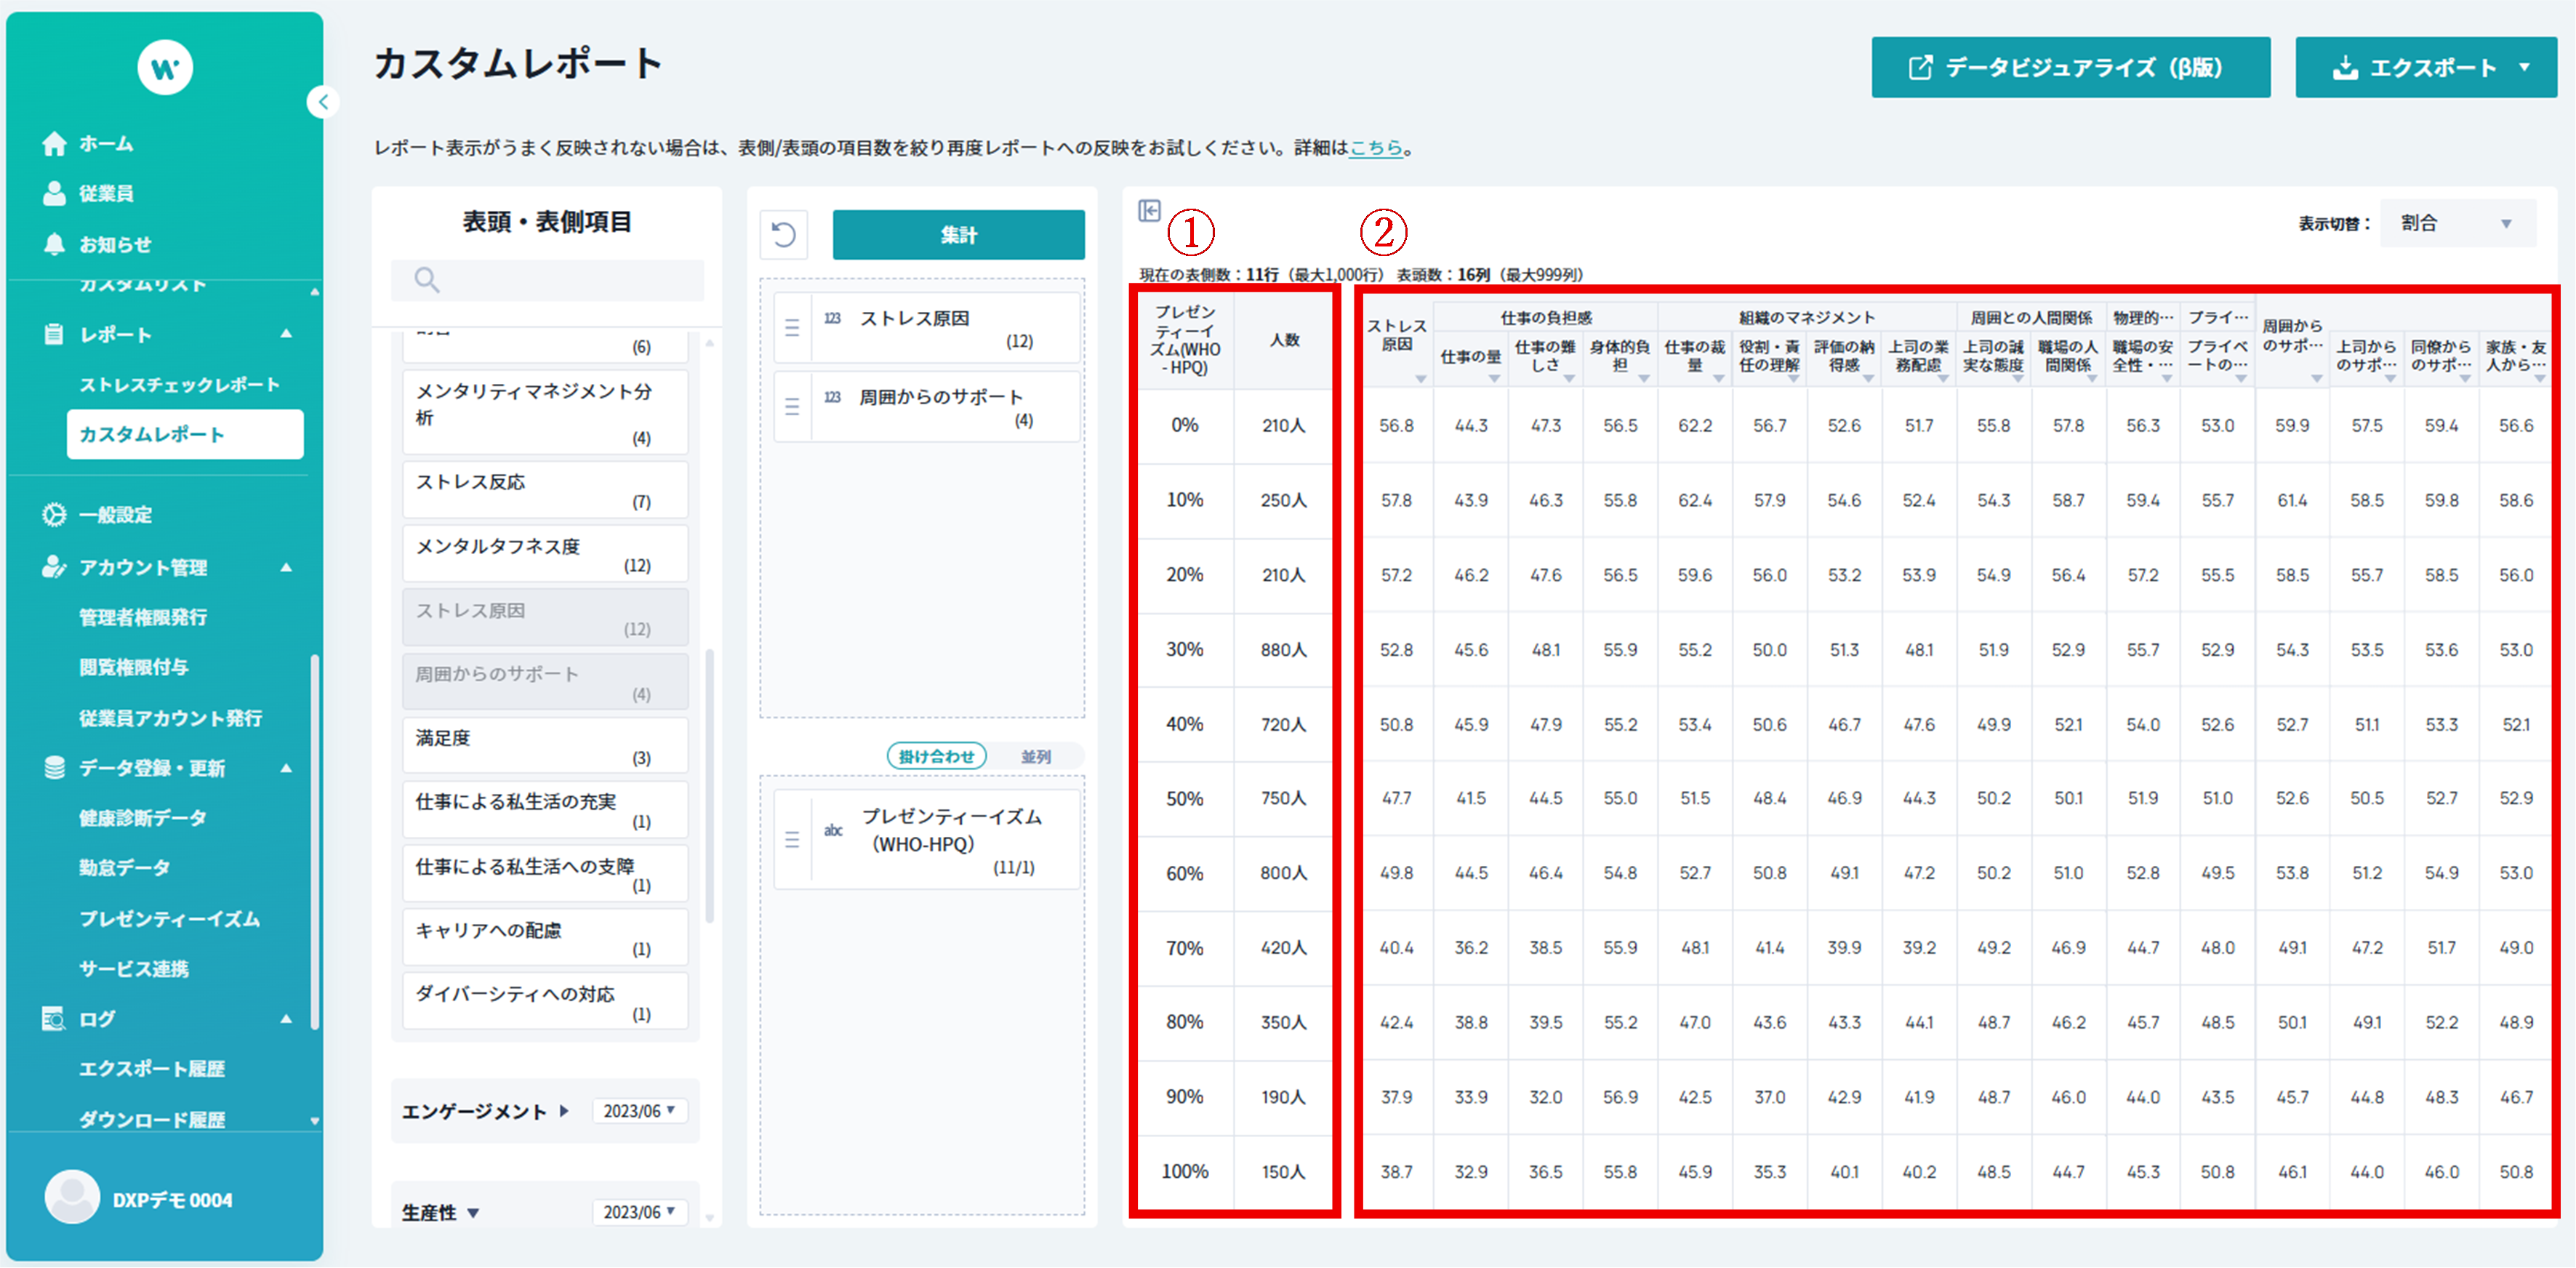This screenshot has width=2576, height=1268.
Task: Click the filter arrow under 身体的負担 column
Action: pyautogui.click(x=1643, y=379)
